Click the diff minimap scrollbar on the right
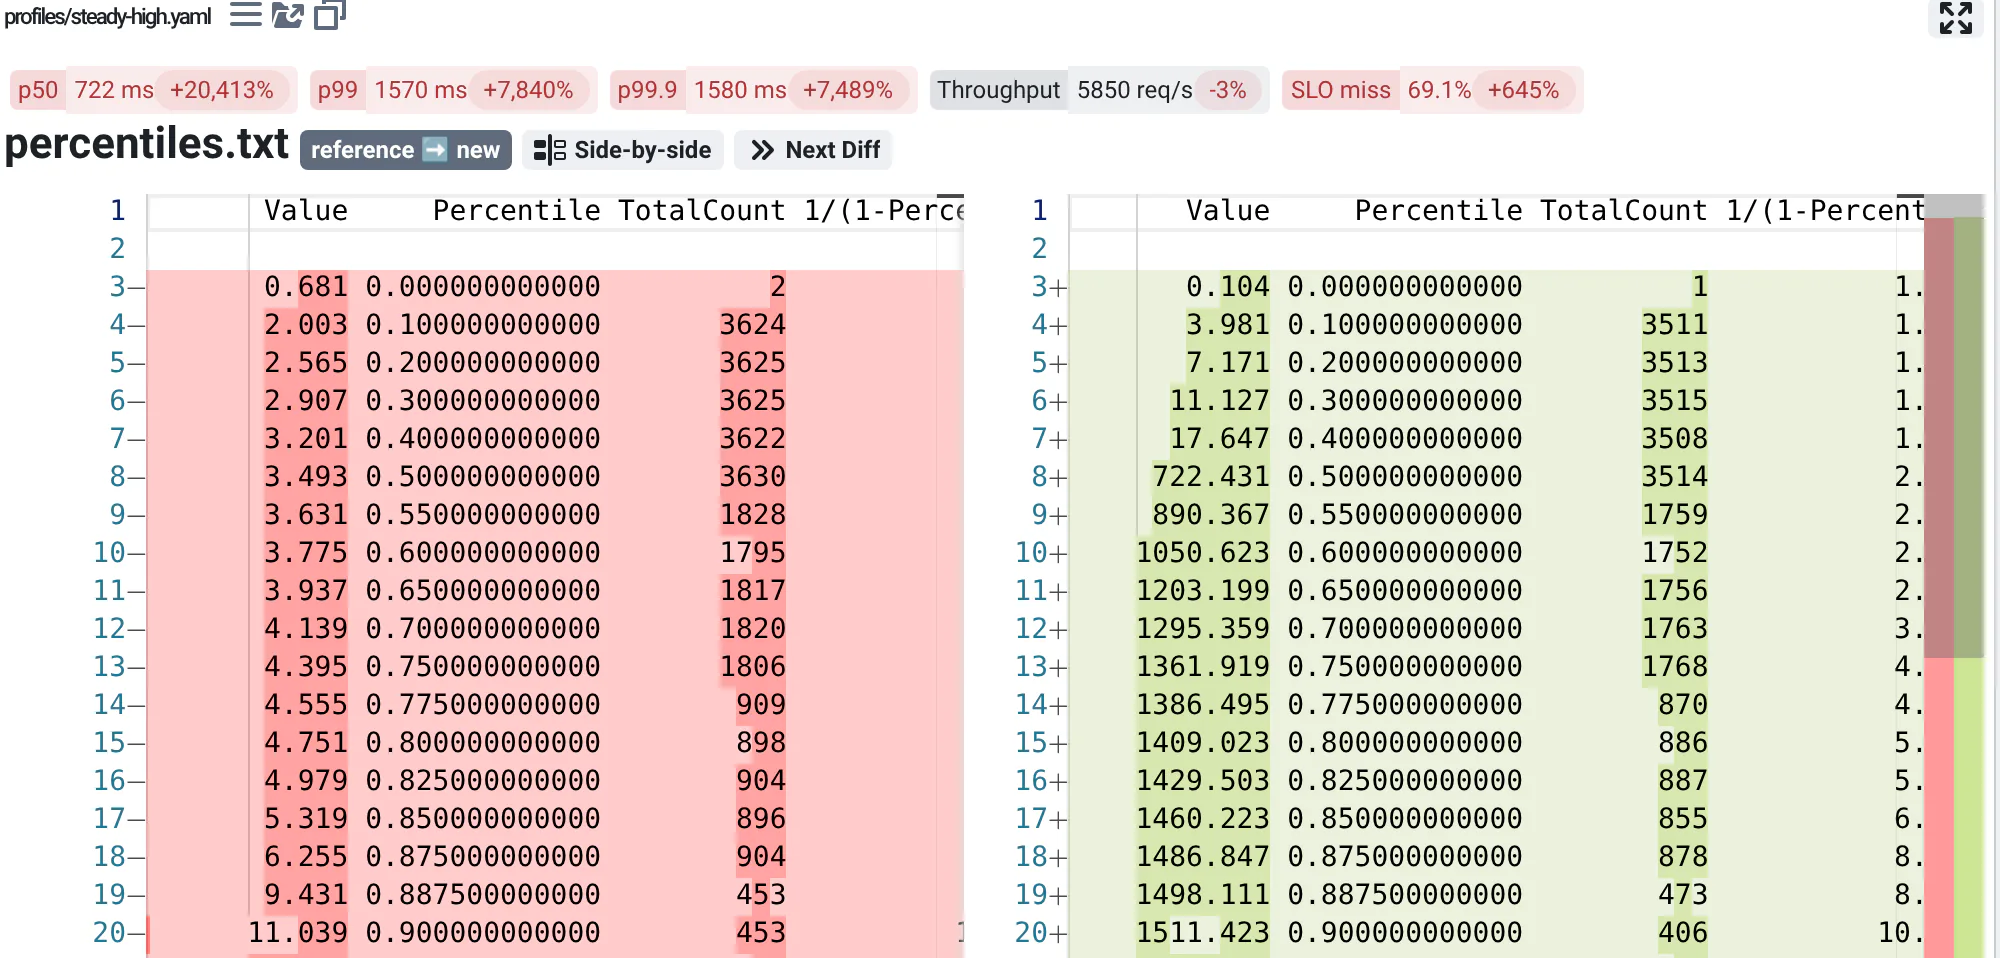 pos(1954,576)
